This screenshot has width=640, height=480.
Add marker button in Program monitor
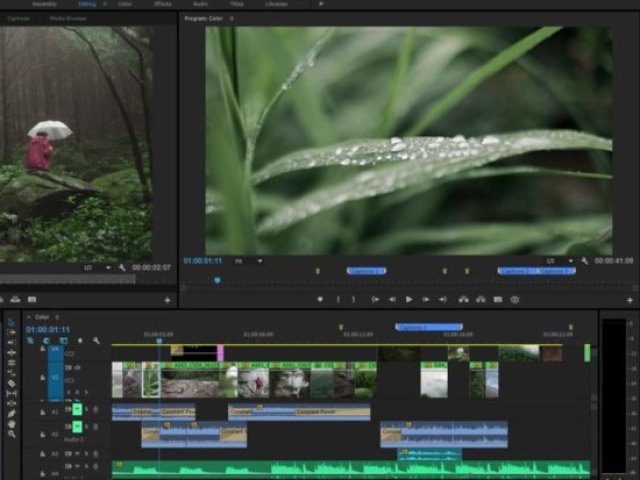point(320,300)
